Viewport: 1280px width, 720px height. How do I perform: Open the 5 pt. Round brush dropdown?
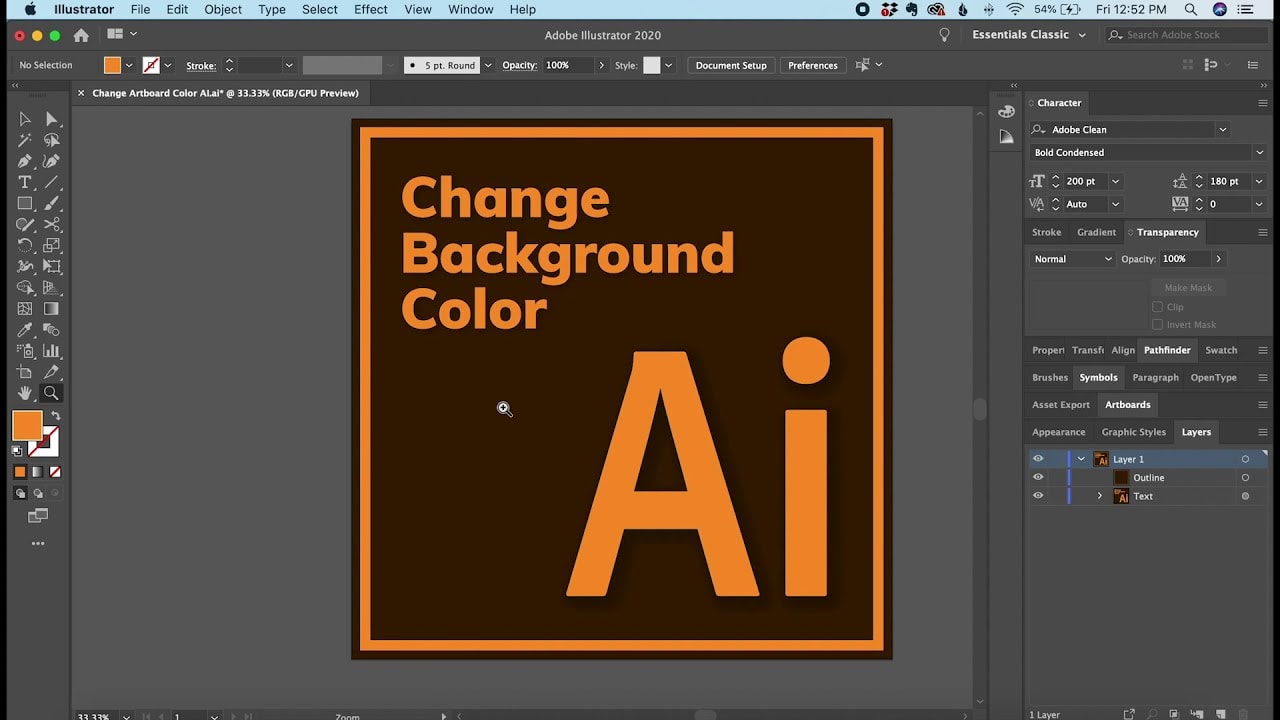(x=488, y=65)
